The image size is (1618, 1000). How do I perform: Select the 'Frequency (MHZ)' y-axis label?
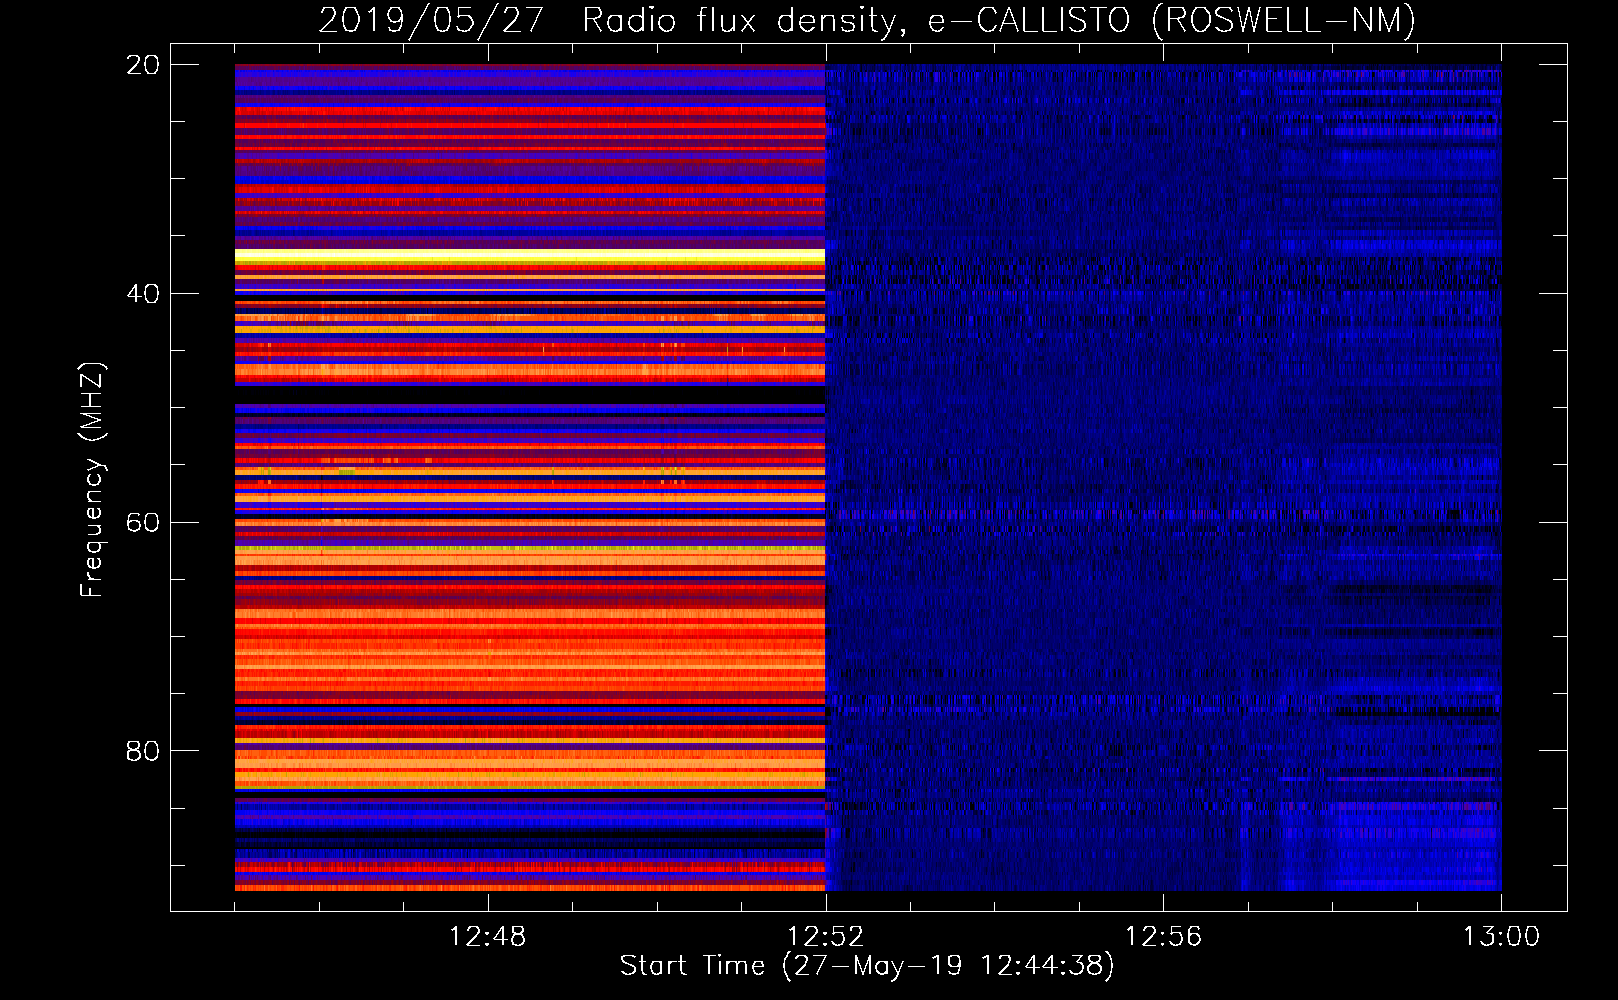click(91, 480)
